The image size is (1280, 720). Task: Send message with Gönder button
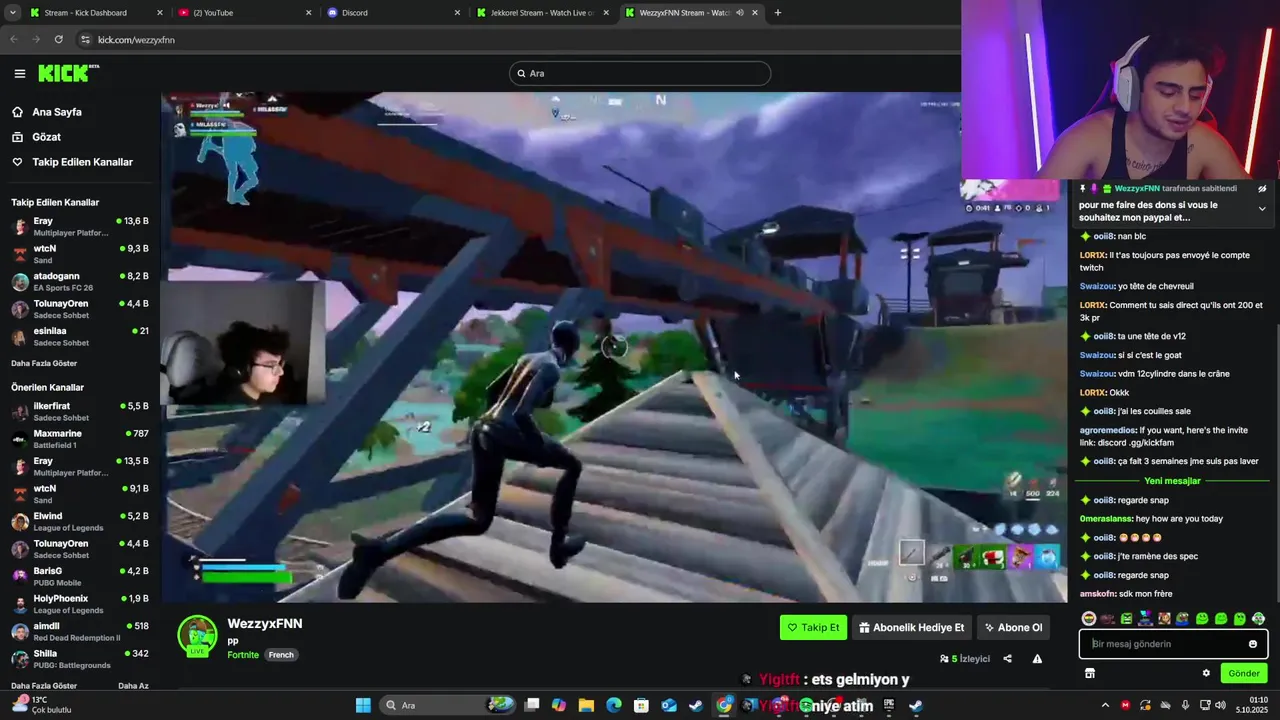tap(1244, 673)
